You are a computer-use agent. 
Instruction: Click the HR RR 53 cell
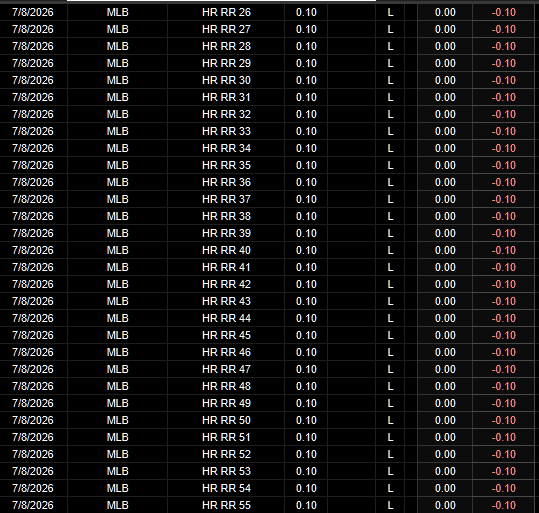point(226,471)
